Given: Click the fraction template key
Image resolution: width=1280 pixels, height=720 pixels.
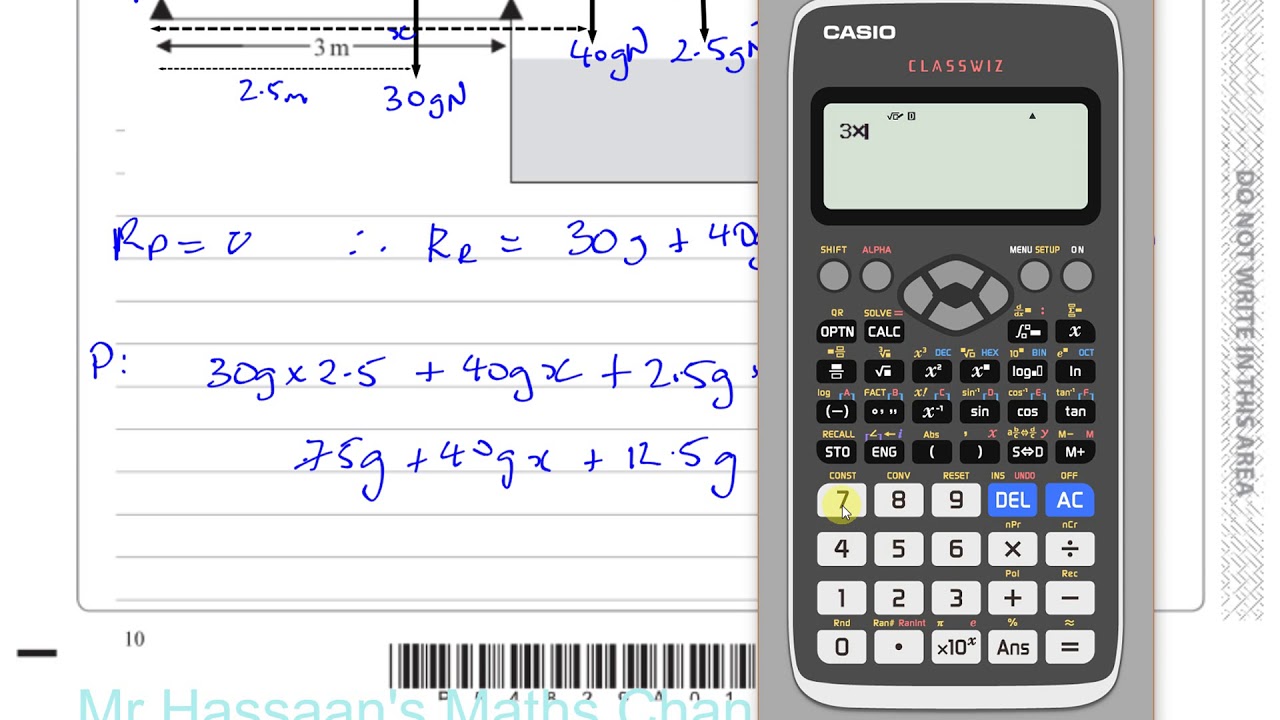Looking at the screenshot, I should (x=837, y=371).
